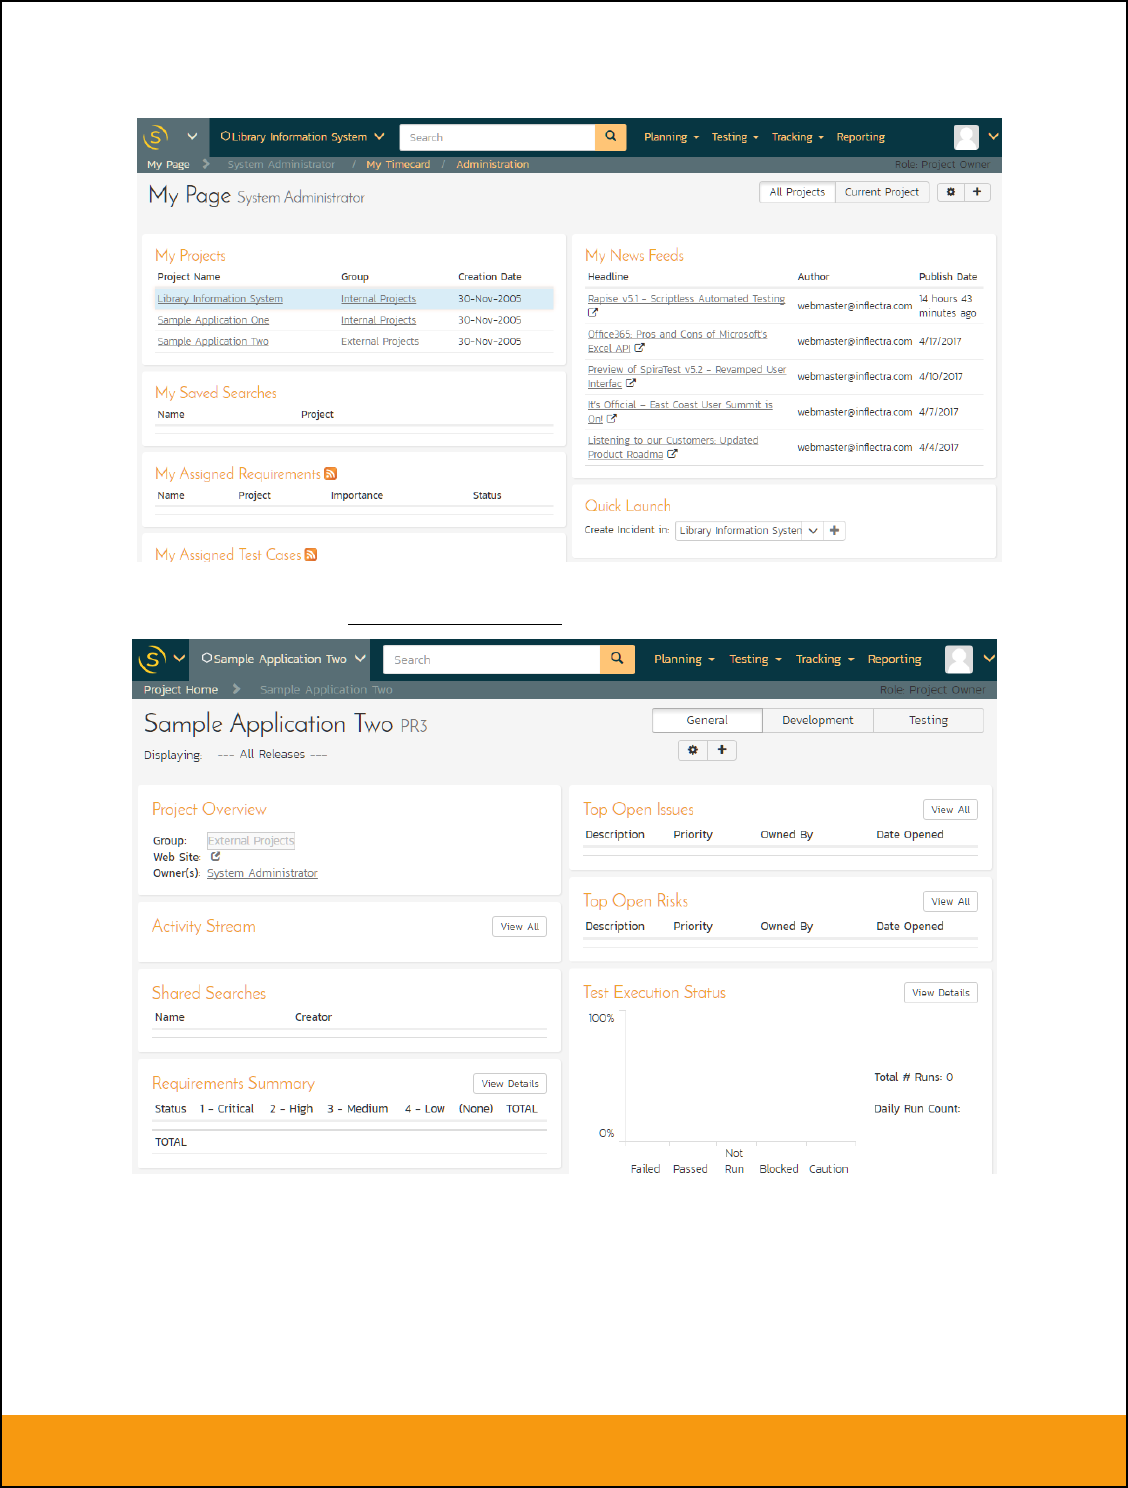This screenshot has height=1488, width=1128.
Task: Open Quick Launch Create Incident project dropdown
Action: (749, 531)
